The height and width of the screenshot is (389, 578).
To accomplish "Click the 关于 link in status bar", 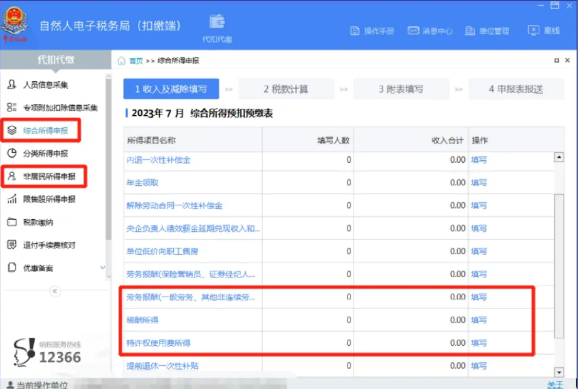I will click(x=555, y=385).
